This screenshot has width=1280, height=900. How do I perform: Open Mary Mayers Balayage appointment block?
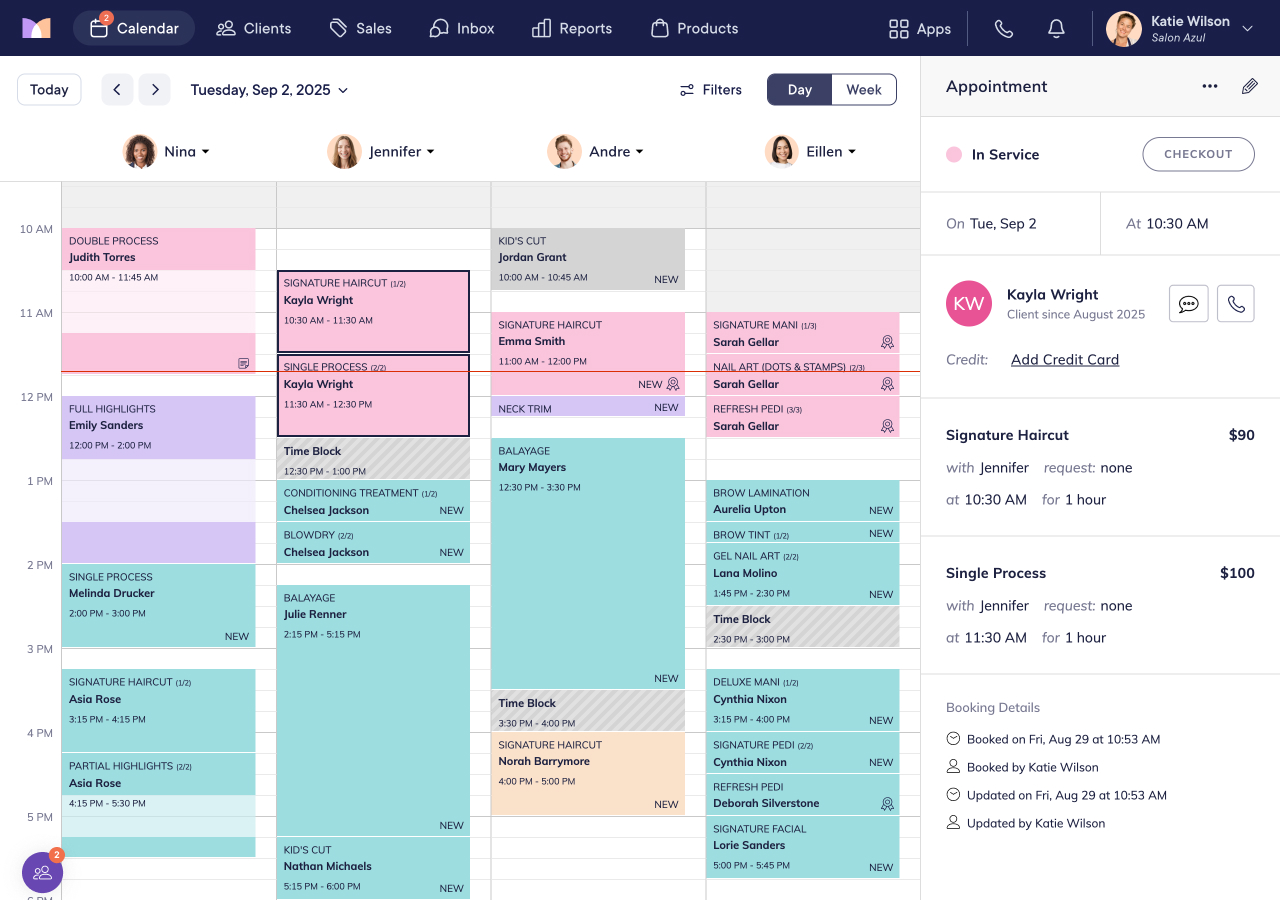(588, 563)
